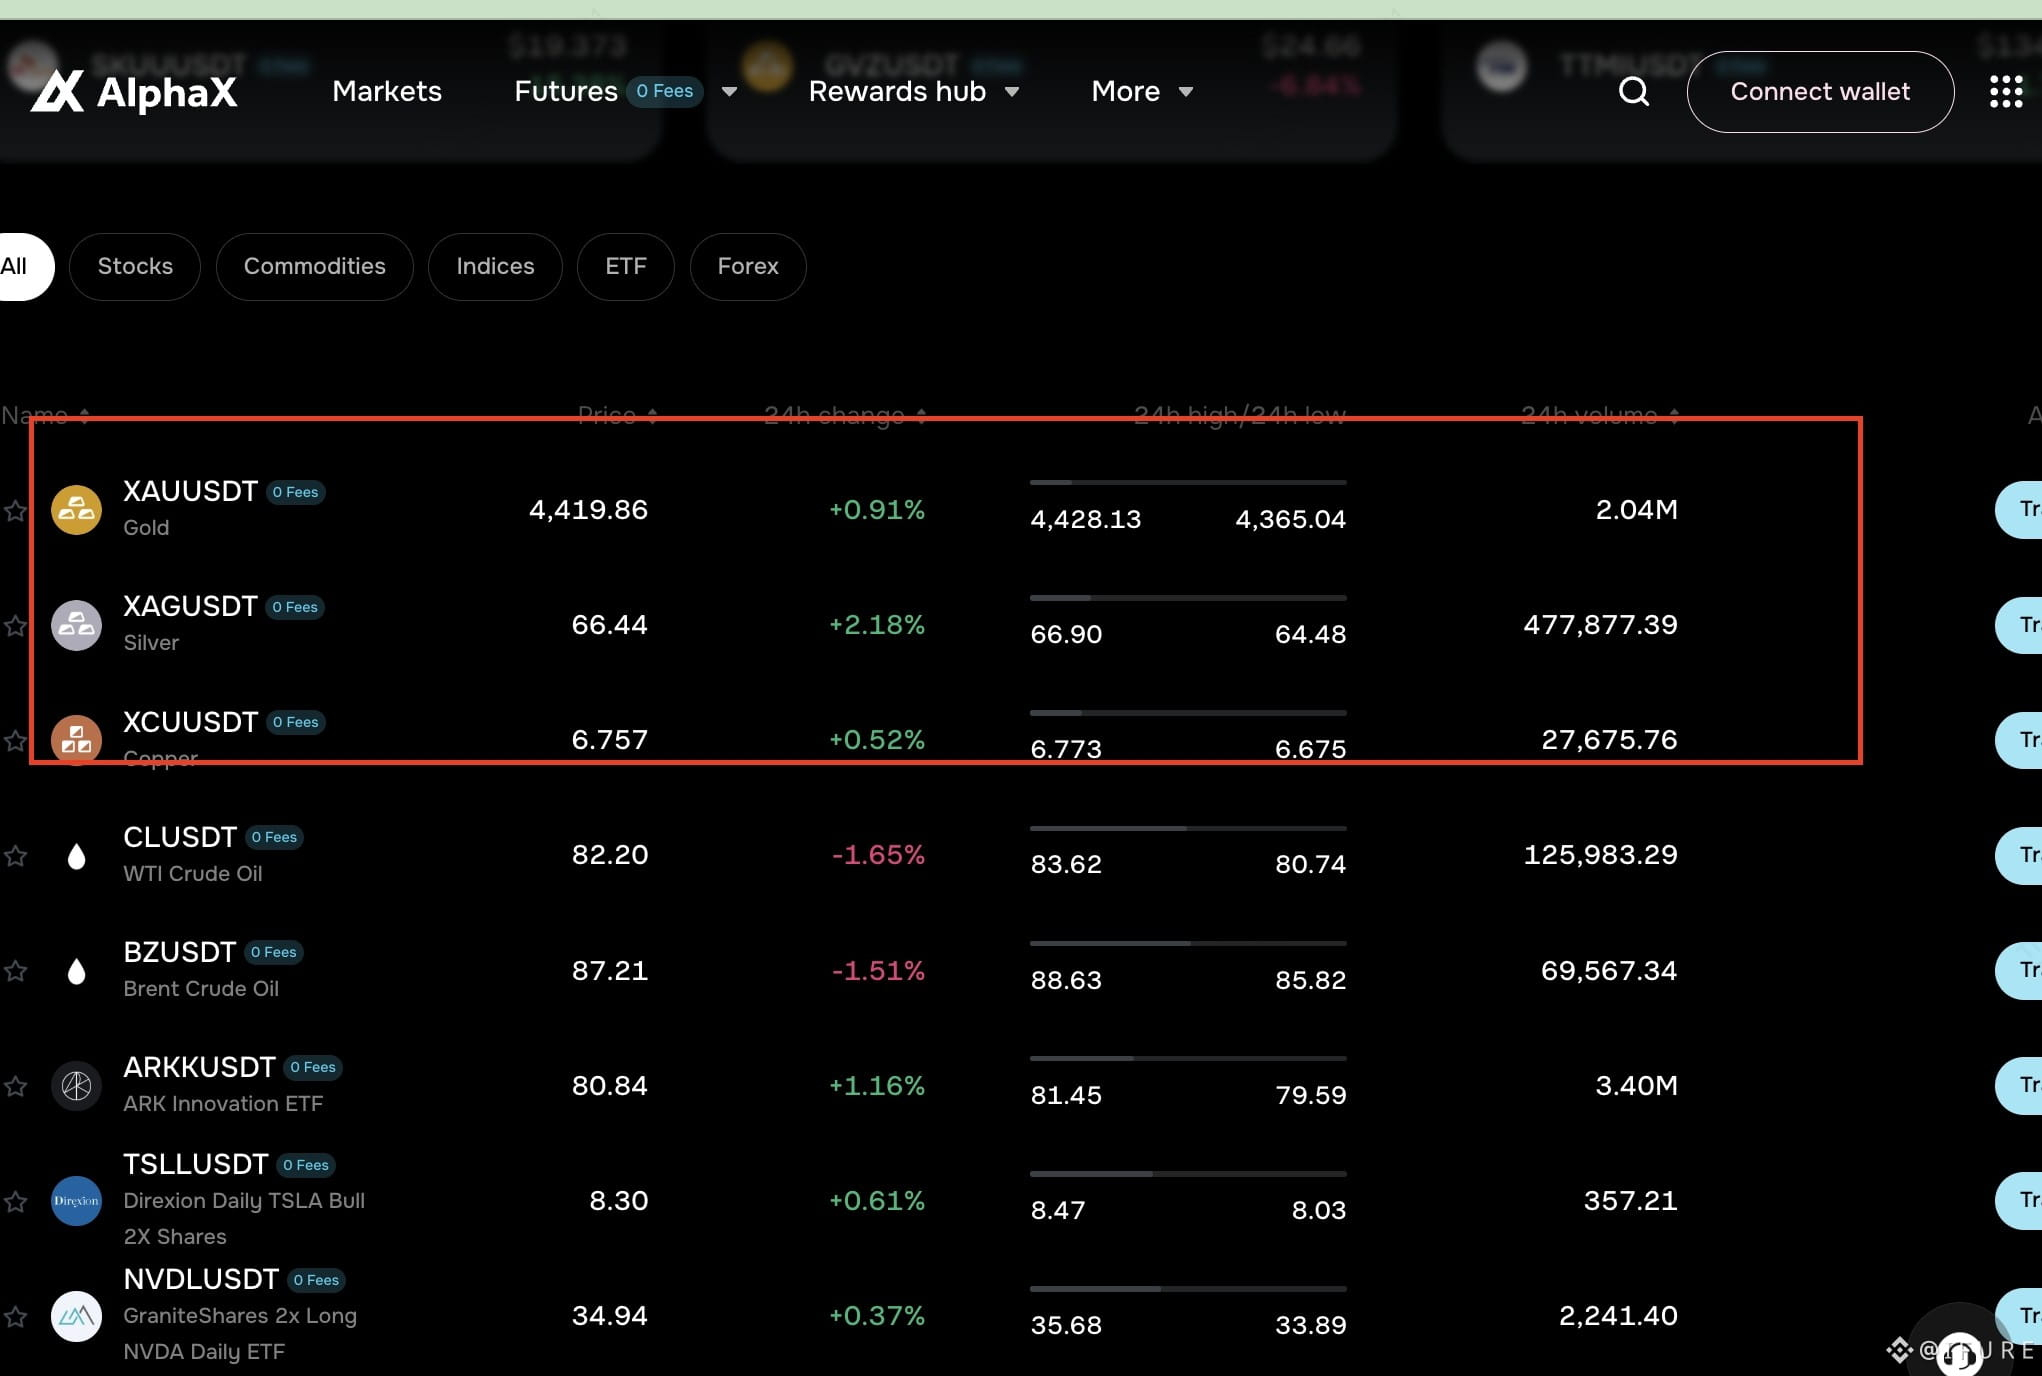Select the Commodities category filter
2042x1376 pixels.
(x=315, y=267)
